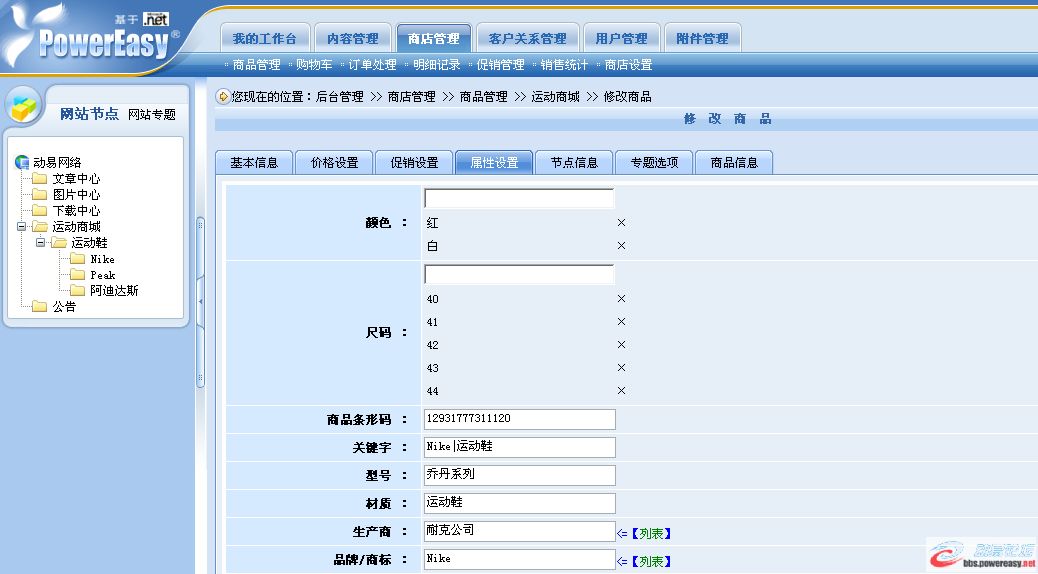Remove the 白 color entry

pyautogui.click(x=621, y=246)
